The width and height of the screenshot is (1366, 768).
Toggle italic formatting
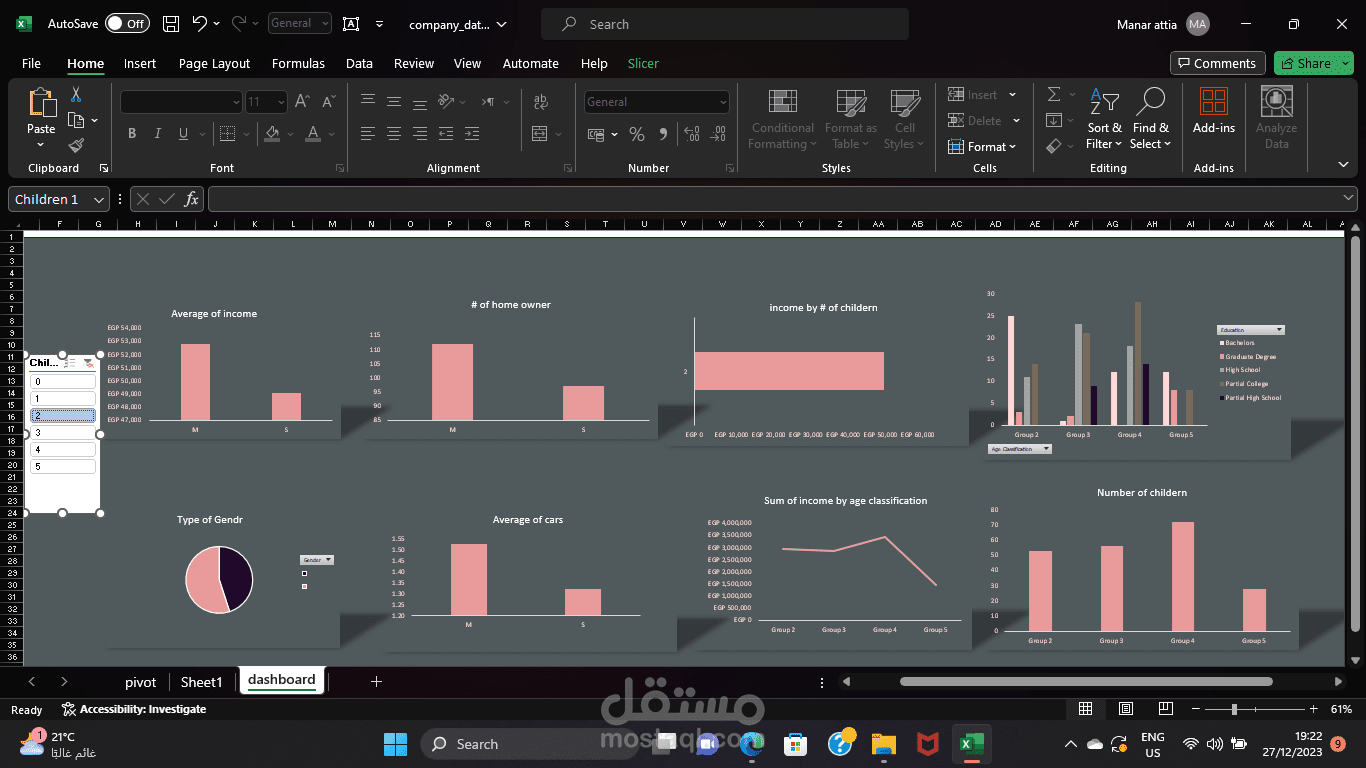click(157, 132)
